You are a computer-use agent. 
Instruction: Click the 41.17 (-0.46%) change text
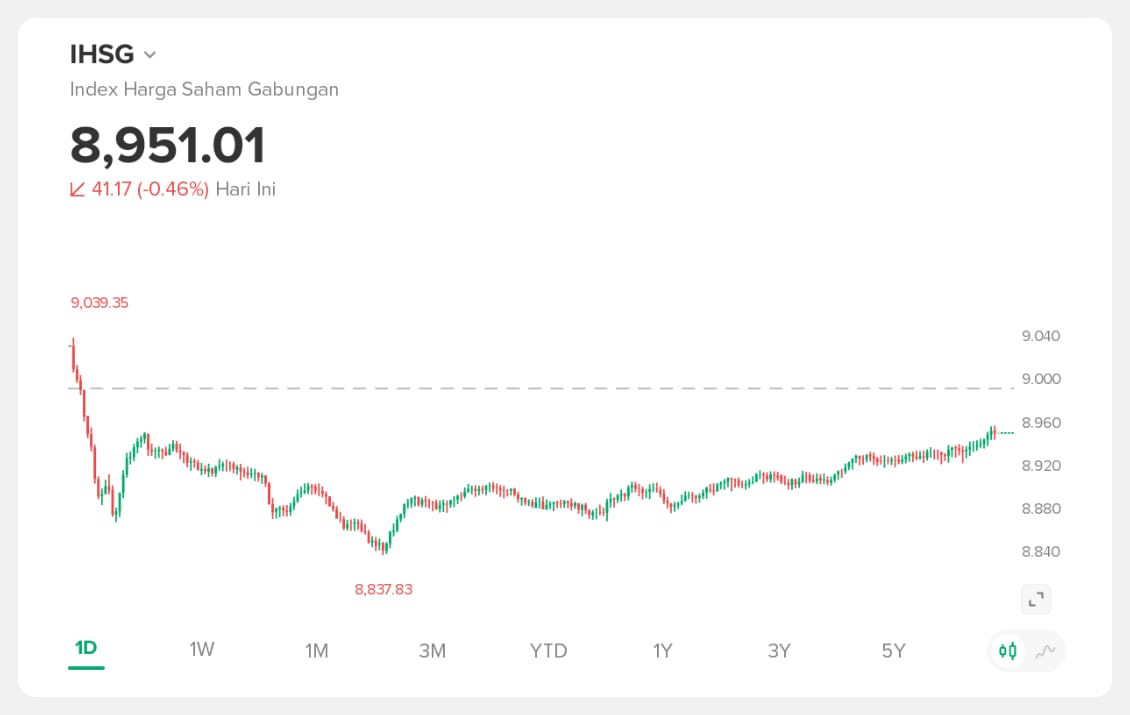coord(150,189)
